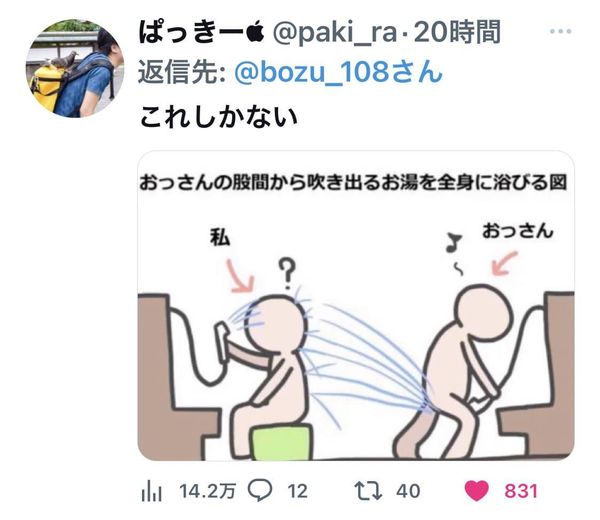Open the 20時間 timestamp link
This screenshot has width=600, height=520.
(457, 32)
